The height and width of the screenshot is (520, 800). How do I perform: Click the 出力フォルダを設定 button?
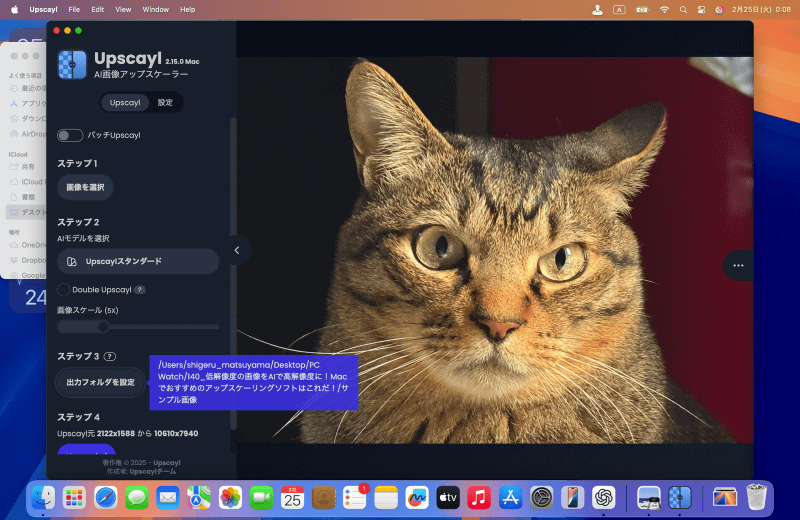101,382
